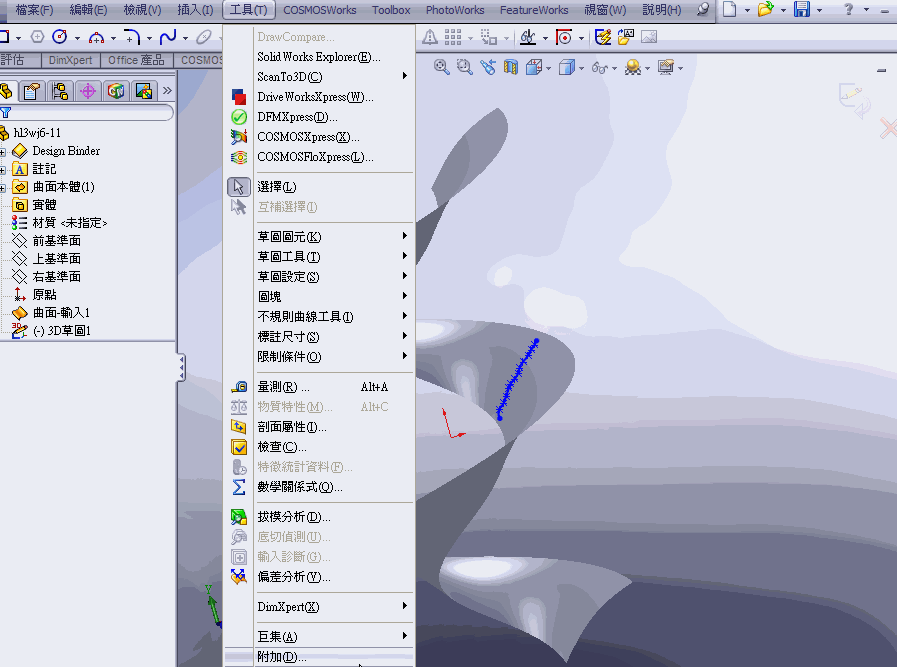
Task: Select the spline sketch tool
Action: pyautogui.click(x=168, y=37)
